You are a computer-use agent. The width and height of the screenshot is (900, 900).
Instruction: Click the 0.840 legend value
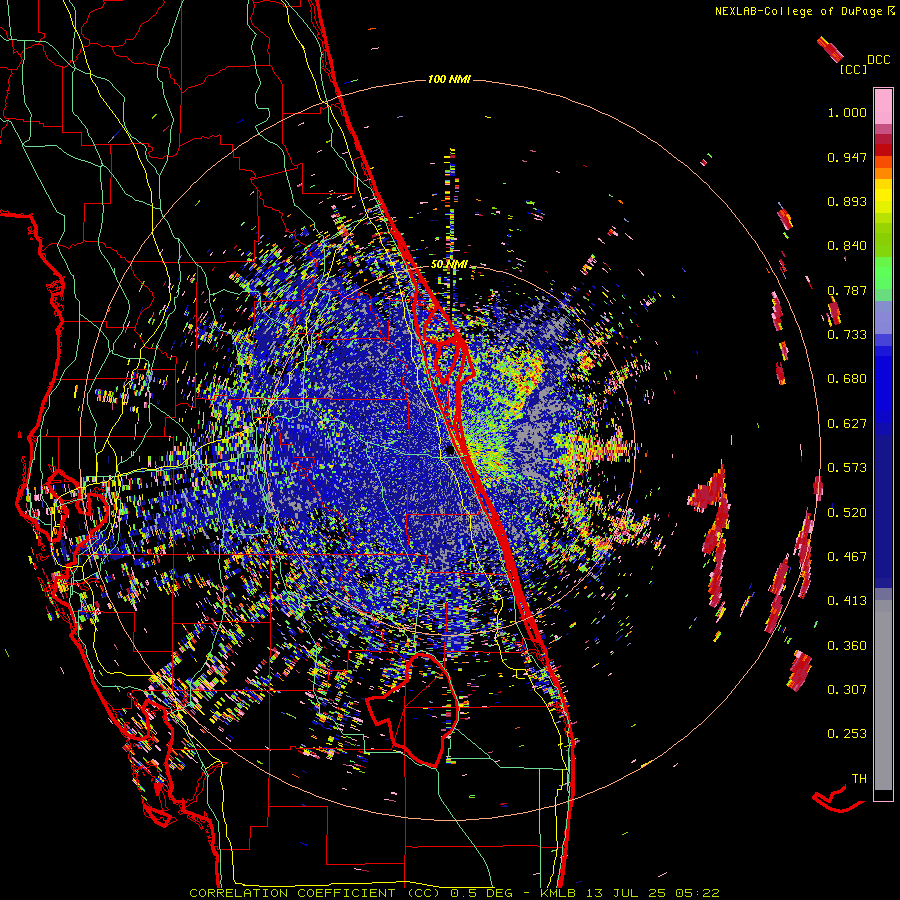click(x=847, y=246)
